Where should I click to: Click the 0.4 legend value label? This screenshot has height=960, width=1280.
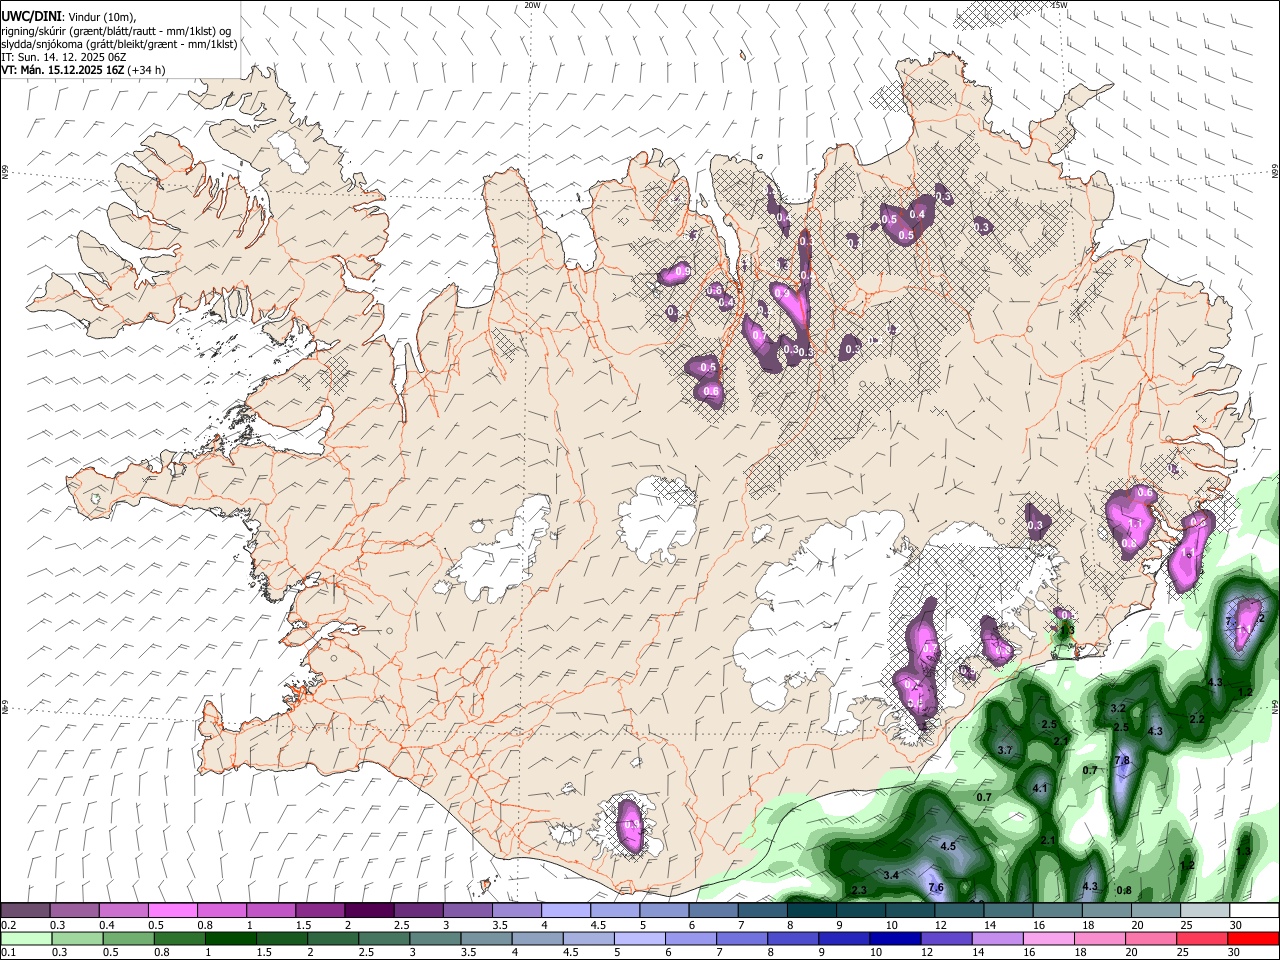pyautogui.click(x=107, y=925)
